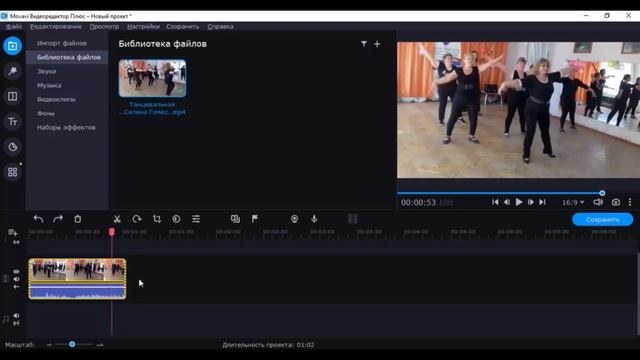This screenshot has width=640, height=360.
Task: Click the add track icon
Action: (13, 233)
